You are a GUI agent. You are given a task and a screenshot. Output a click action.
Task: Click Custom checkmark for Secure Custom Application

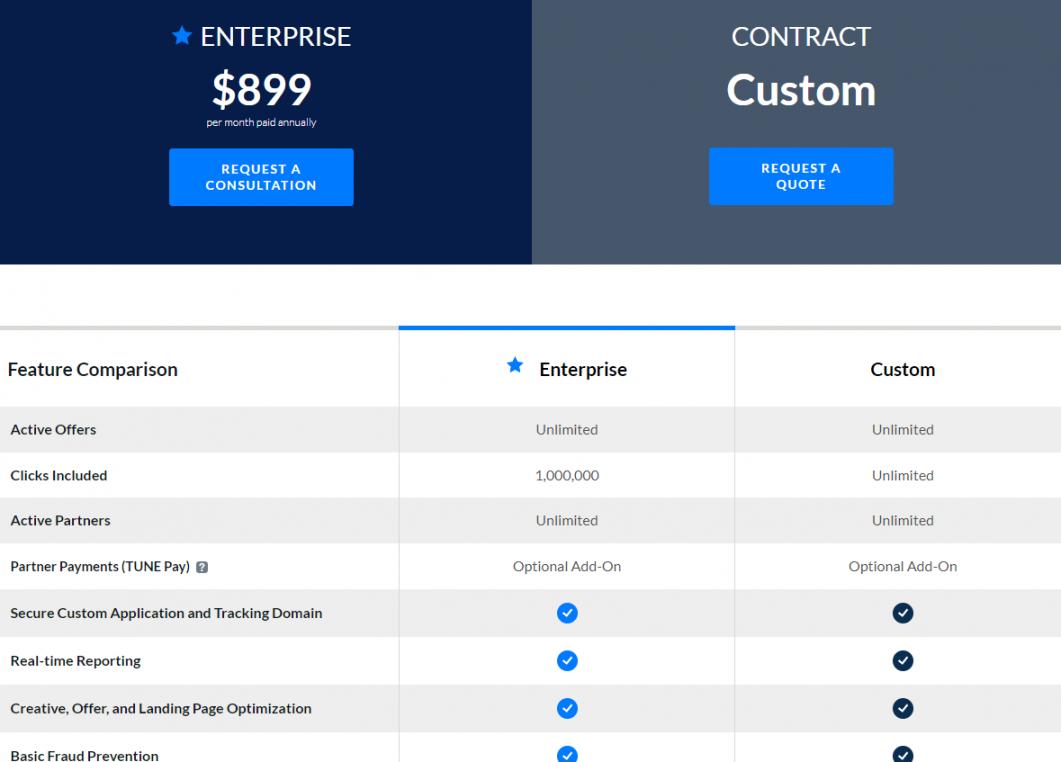pyautogui.click(x=902, y=613)
